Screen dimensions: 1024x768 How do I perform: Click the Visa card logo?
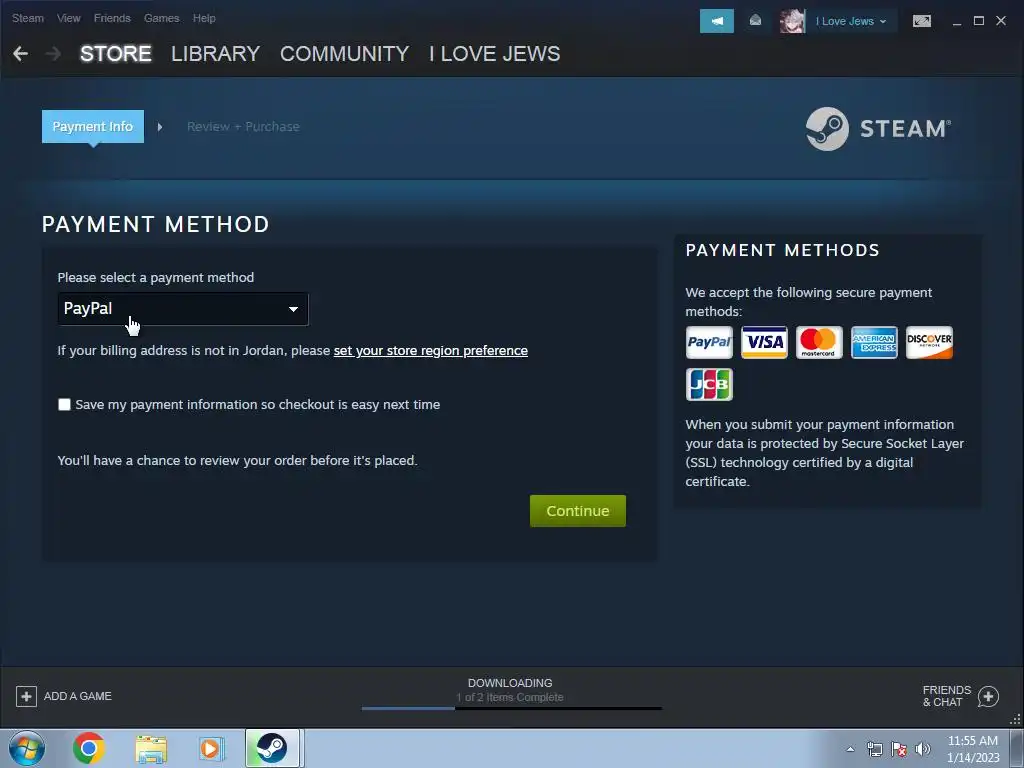point(764,342)
